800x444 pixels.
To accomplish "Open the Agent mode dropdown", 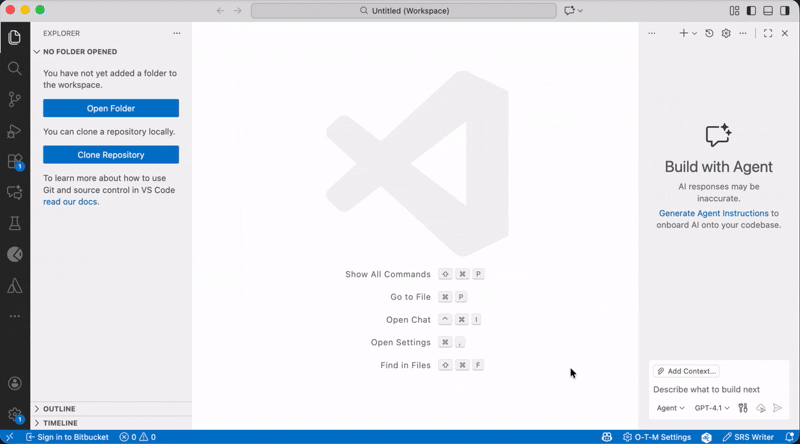I will tap(670, 408).
